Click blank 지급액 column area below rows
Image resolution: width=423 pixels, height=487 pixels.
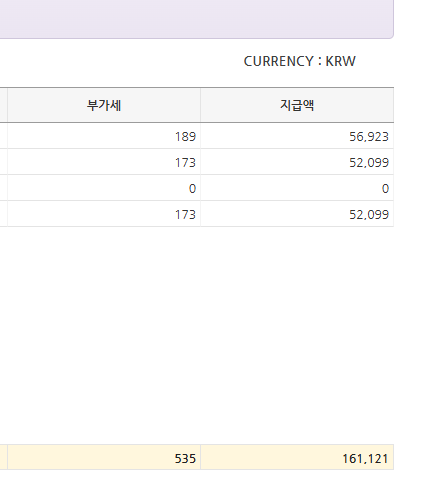click(x=297, y=335)
